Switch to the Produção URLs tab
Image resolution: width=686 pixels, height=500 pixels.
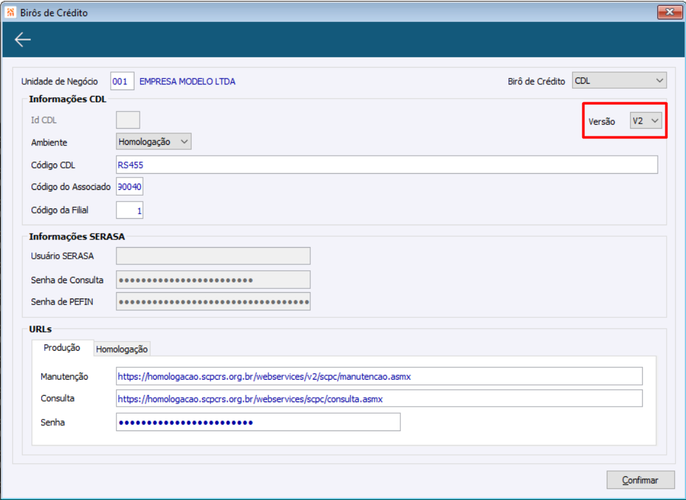click(x=62, y=348)
